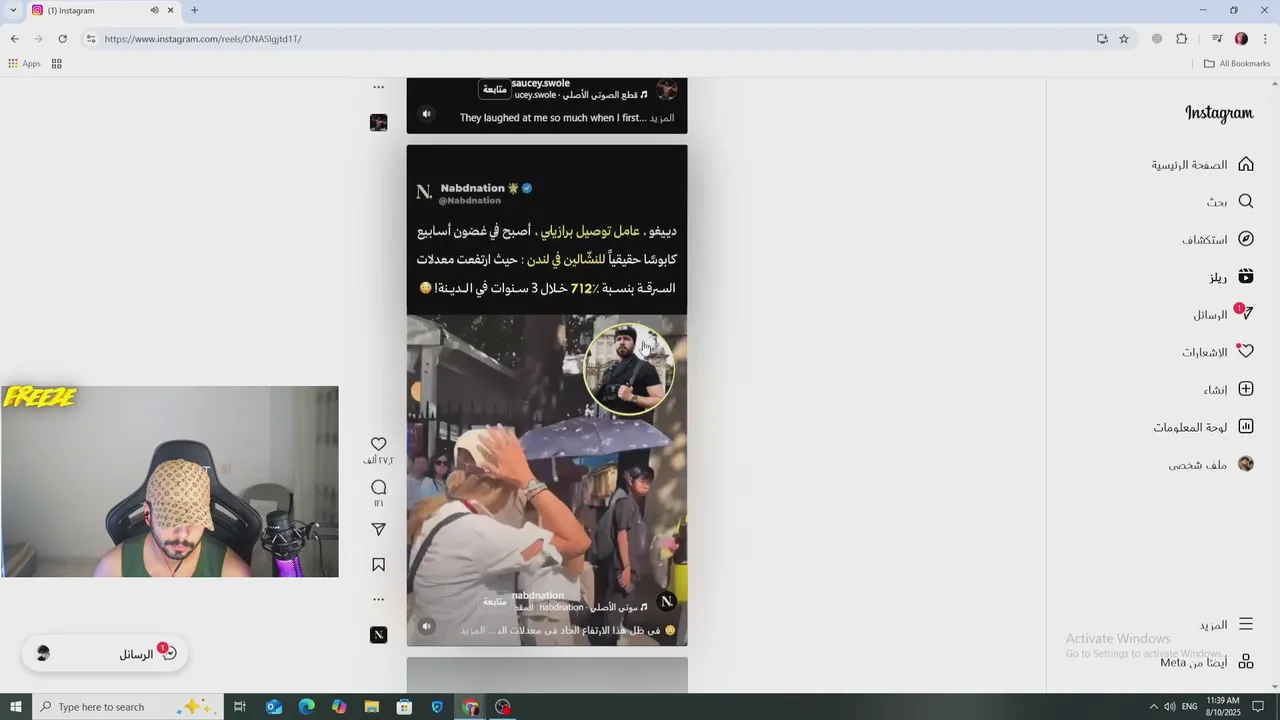Bookmark this page with the star icon
Image resolution: width=1280 pixels, height=720 pixels.
tap(1124, 39)
